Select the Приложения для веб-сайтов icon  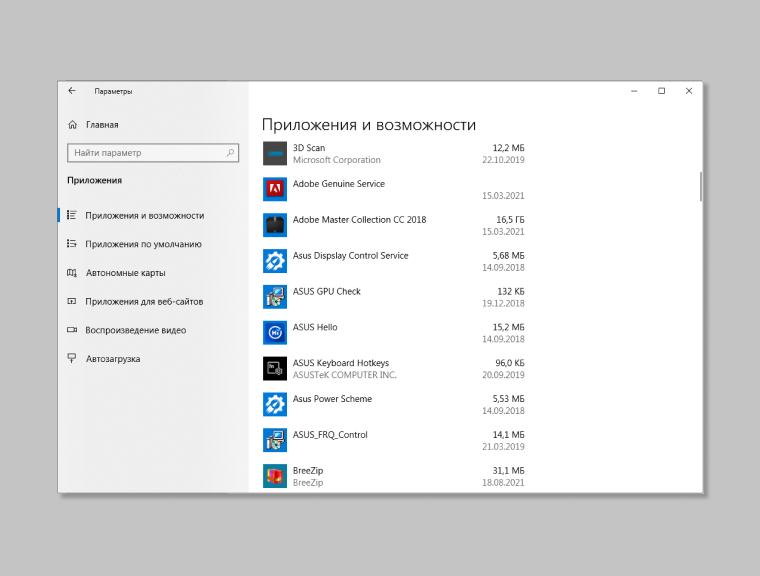(x=72, y=301)
